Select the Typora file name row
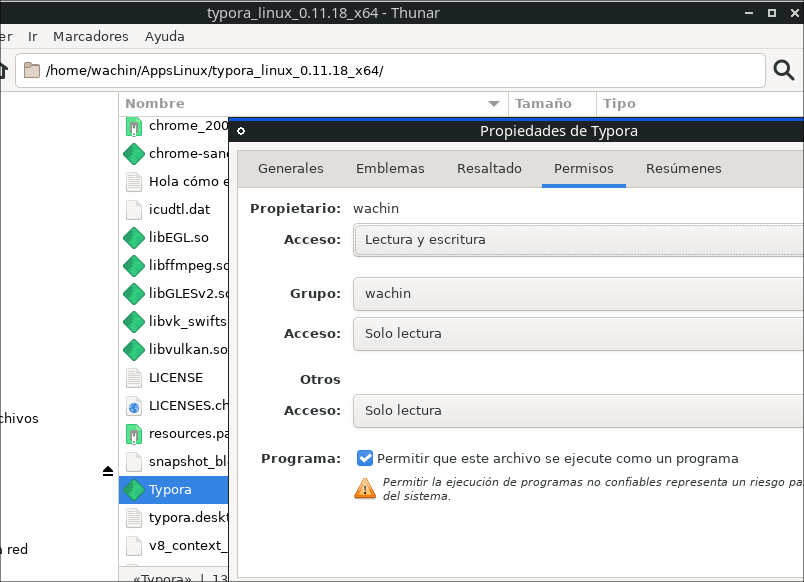 173,490
